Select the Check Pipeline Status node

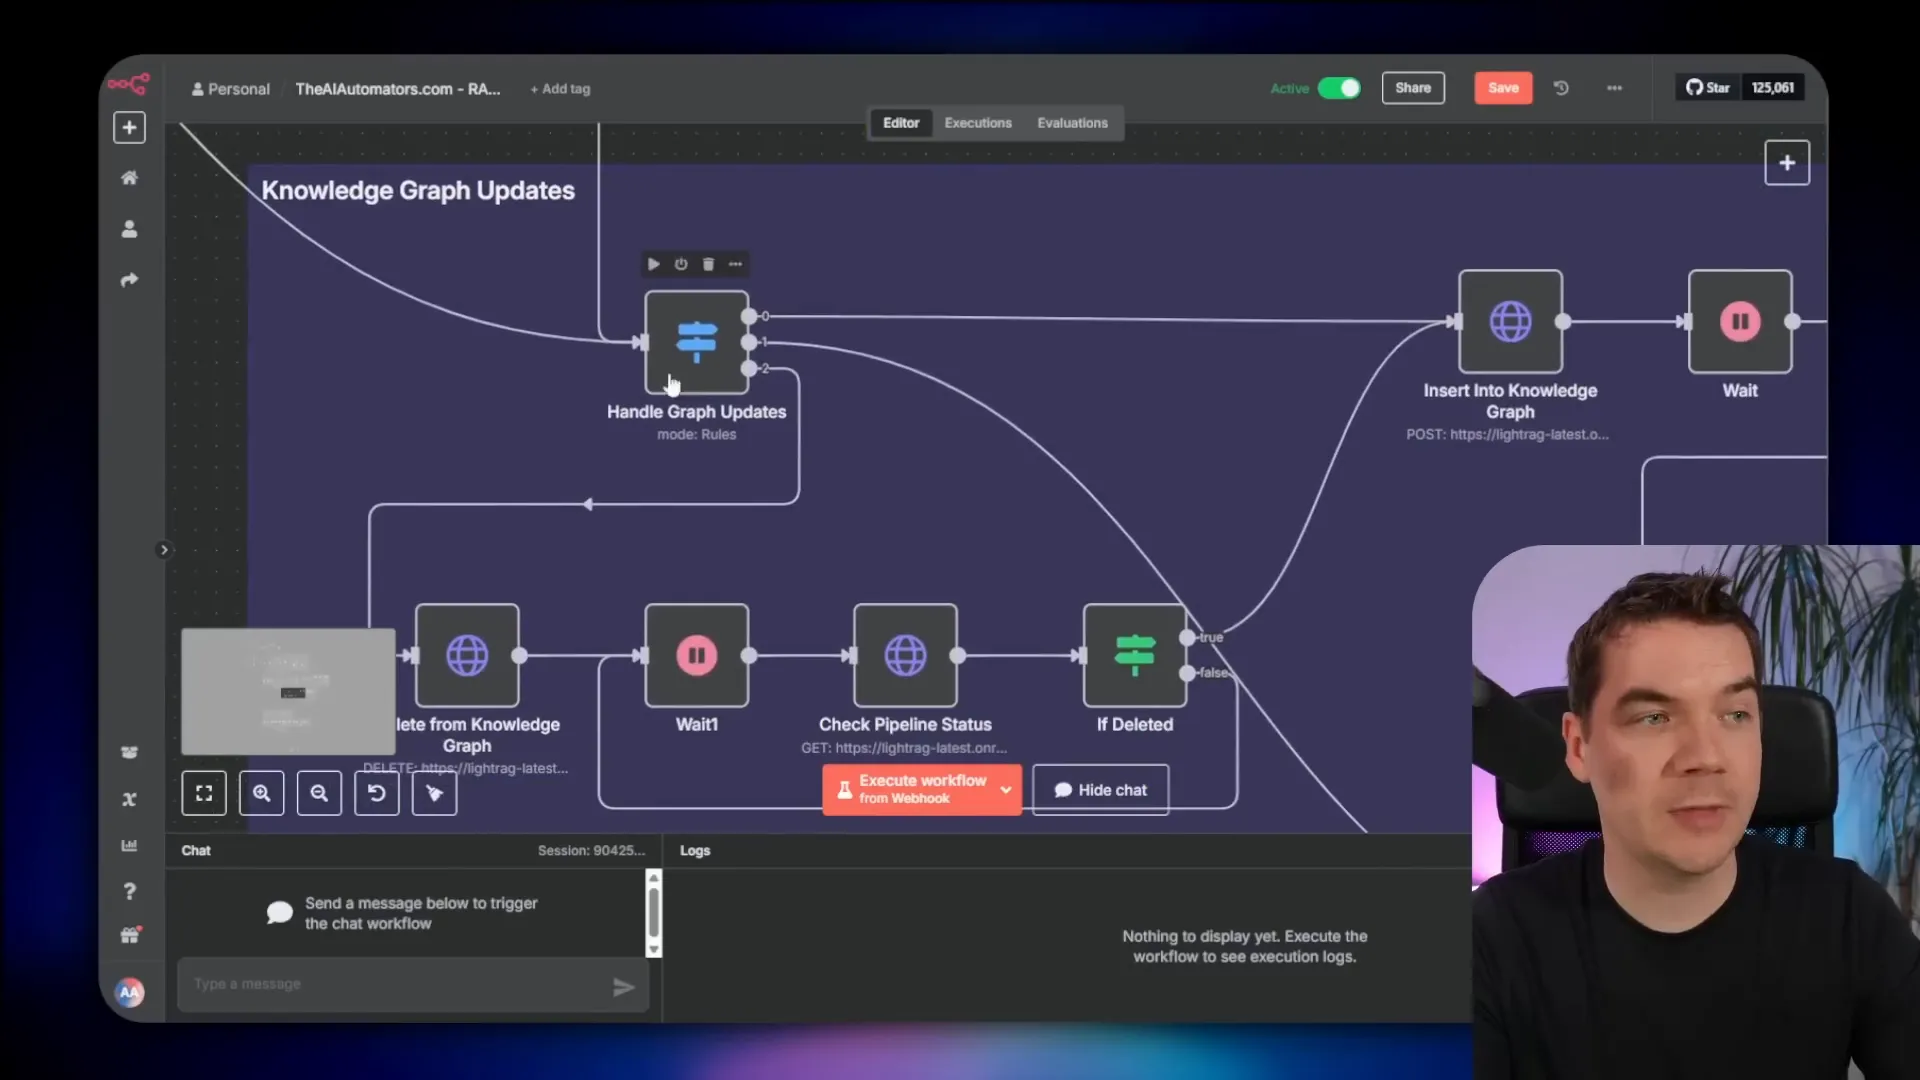pos(905,655)
